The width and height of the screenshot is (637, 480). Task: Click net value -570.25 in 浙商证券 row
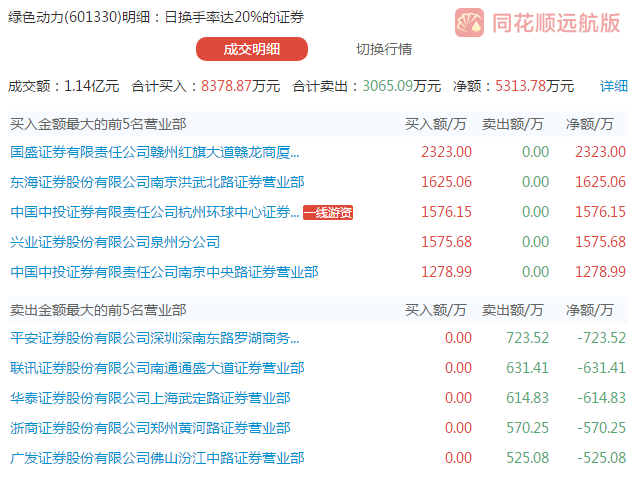pyautogui.click(x=602, y=428)
